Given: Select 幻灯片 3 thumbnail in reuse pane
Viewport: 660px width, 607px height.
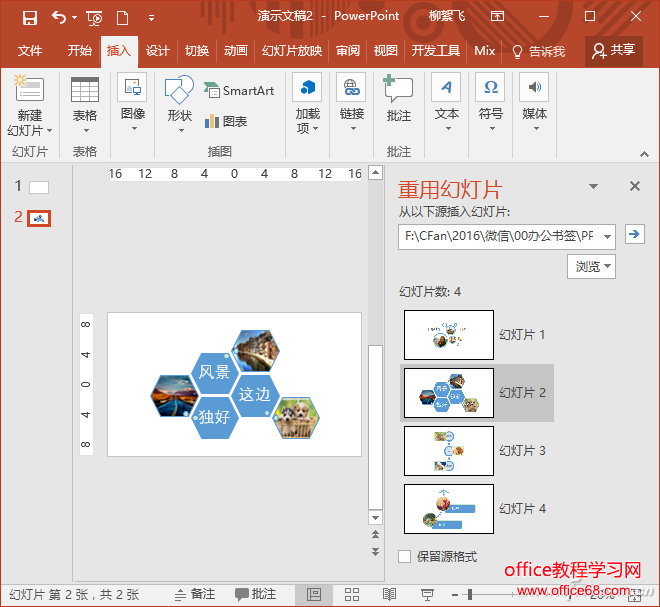Looking at the screenshot, I should pyautogui.click(x=449, y=451).
